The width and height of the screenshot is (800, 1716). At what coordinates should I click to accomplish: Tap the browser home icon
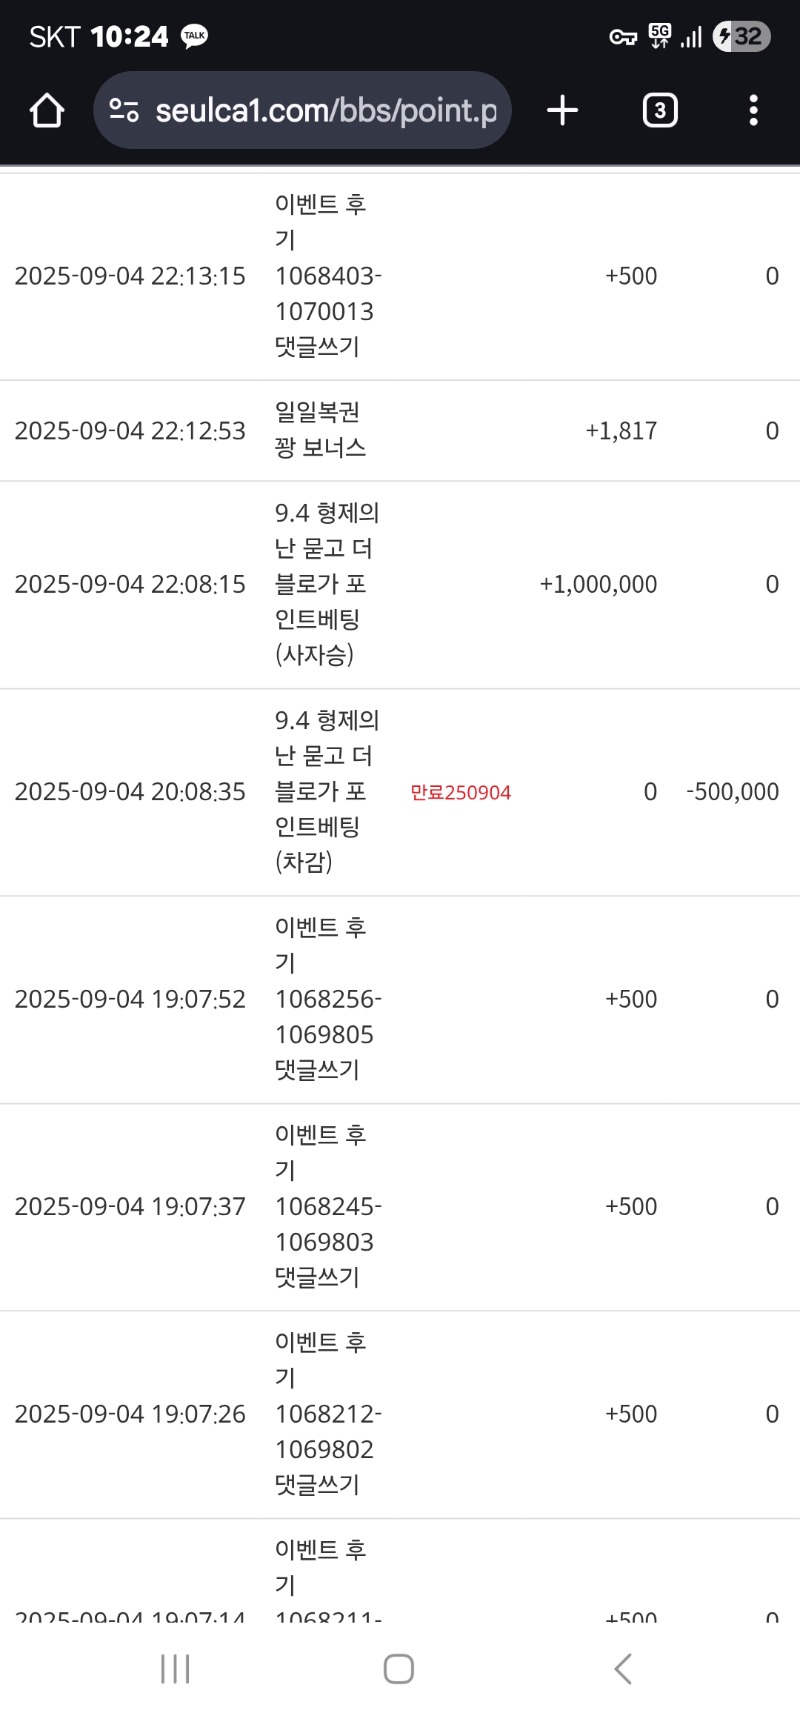click(x=47, y=110)
